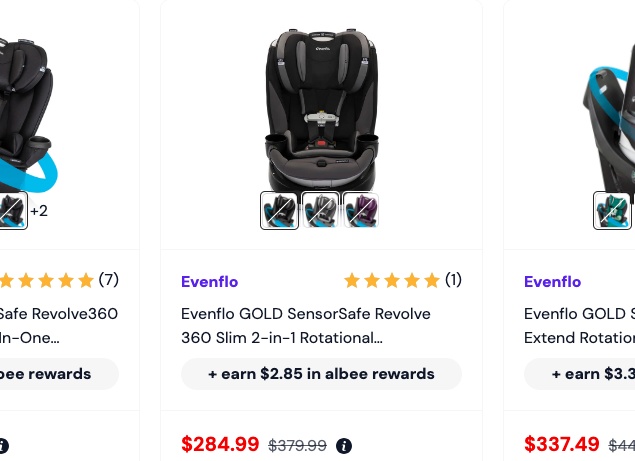View the middle gray car seat product image
Screen dimensions: 635x461
point(322,109)
